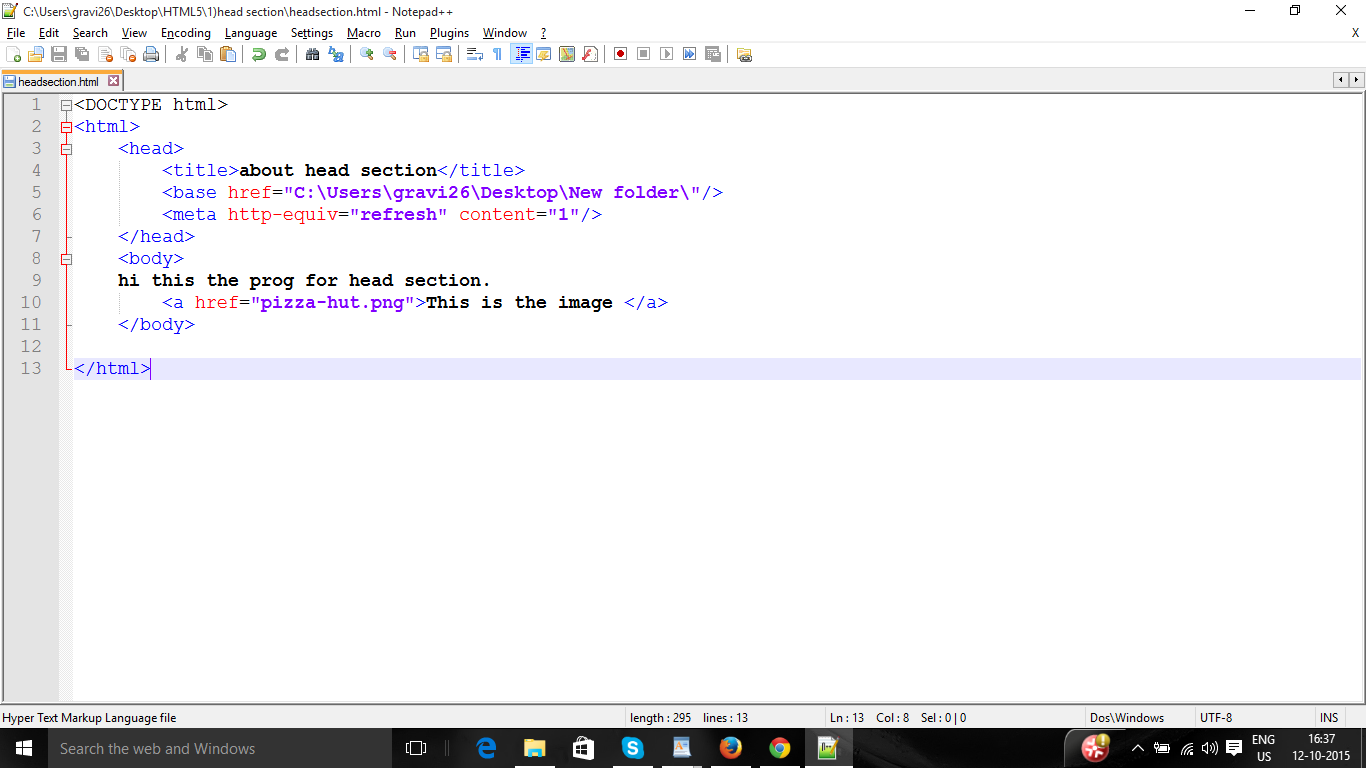Collapse the body section fold marker
Screen dimensions: 1366x768
point(66,259)
